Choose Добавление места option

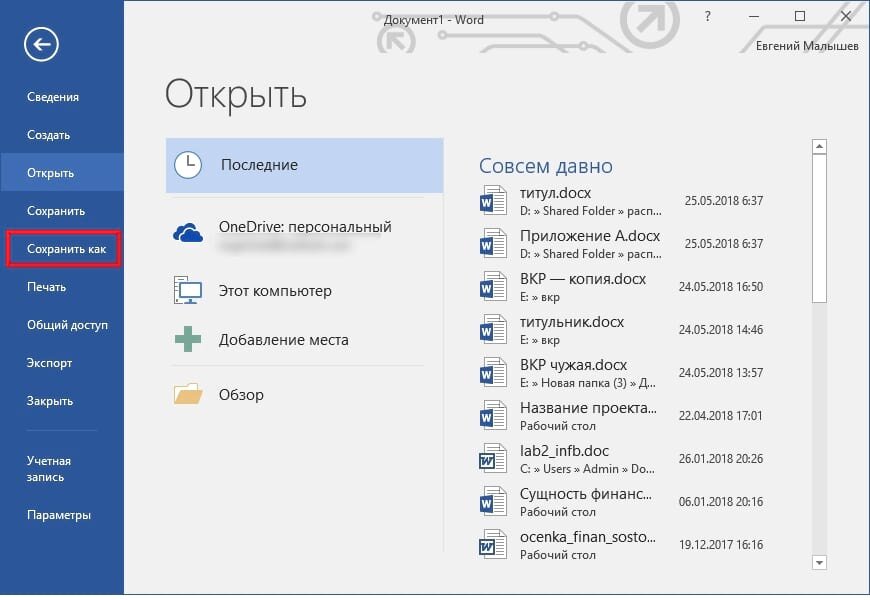point(305,339)
